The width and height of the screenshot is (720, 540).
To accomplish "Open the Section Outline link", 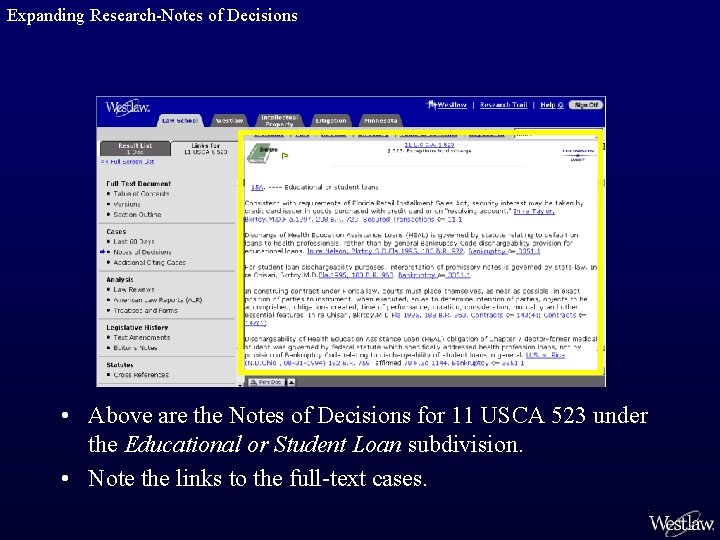I will coord(137,214).
